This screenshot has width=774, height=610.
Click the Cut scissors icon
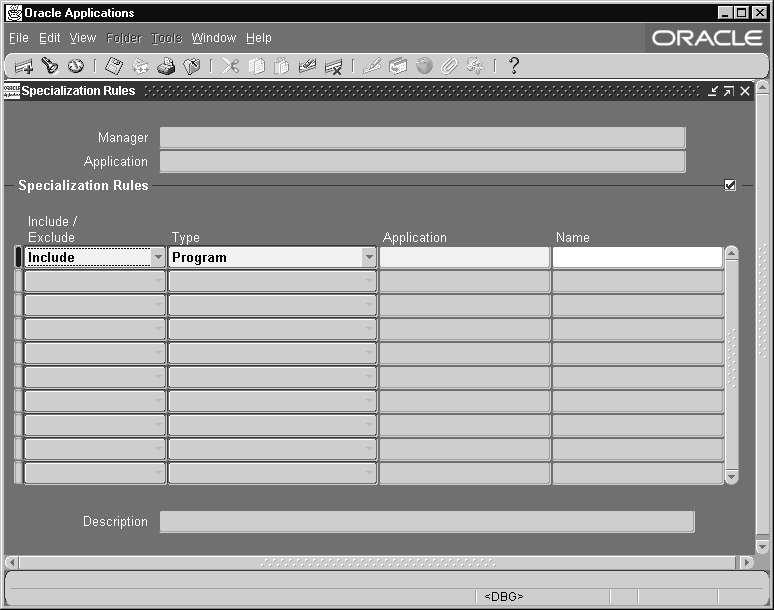[x=230, y=66]
